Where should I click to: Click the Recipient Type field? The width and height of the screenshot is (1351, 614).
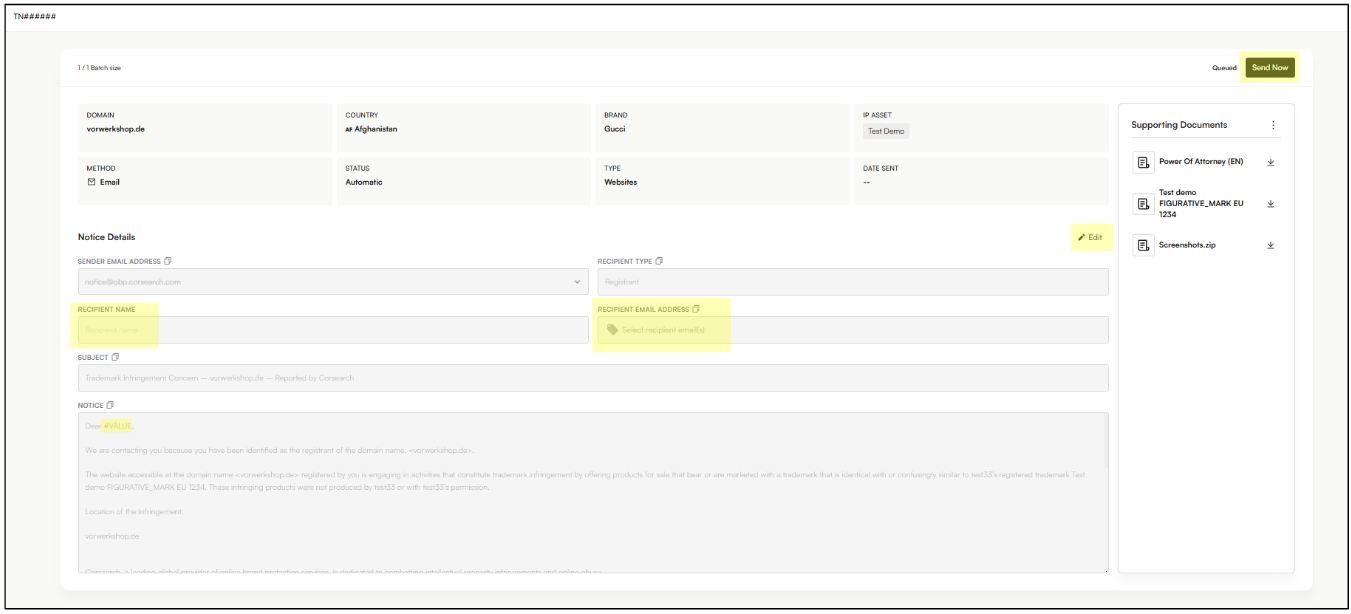(852, 282)
